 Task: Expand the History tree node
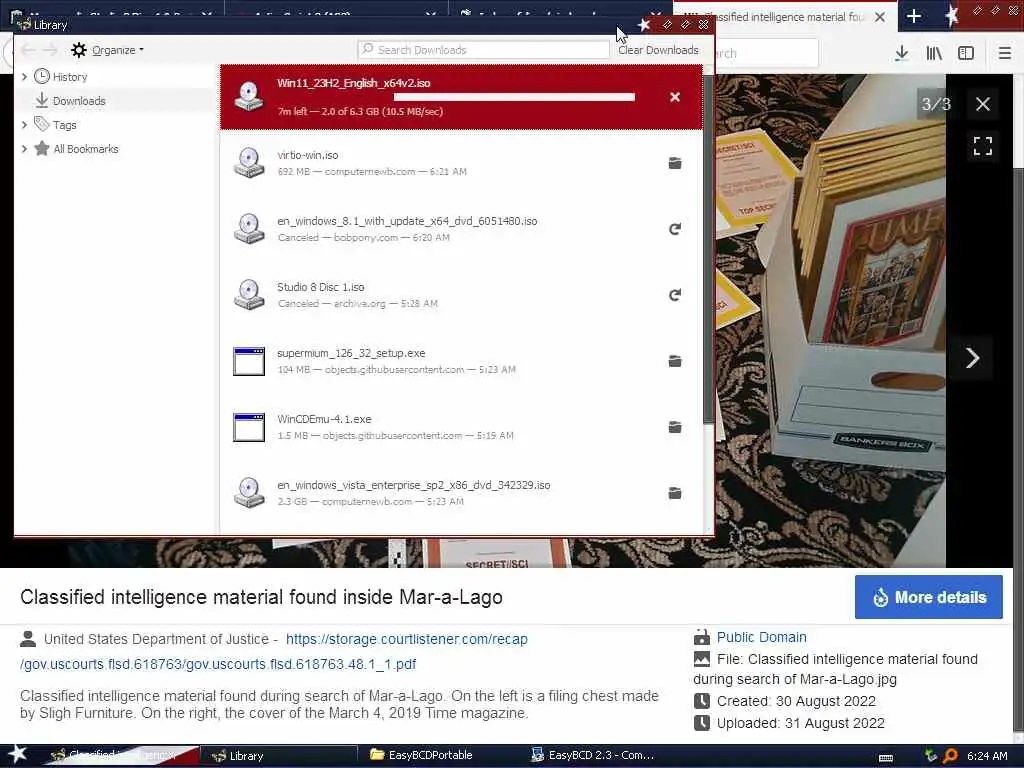click(x=24, y=76)
